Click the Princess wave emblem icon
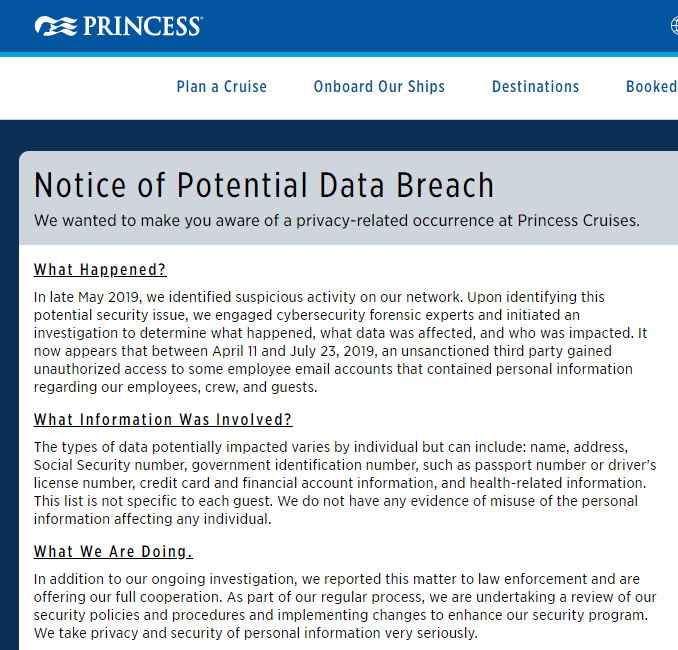The width and height of the screenshot is (678, 650). (x=56, y=26)
